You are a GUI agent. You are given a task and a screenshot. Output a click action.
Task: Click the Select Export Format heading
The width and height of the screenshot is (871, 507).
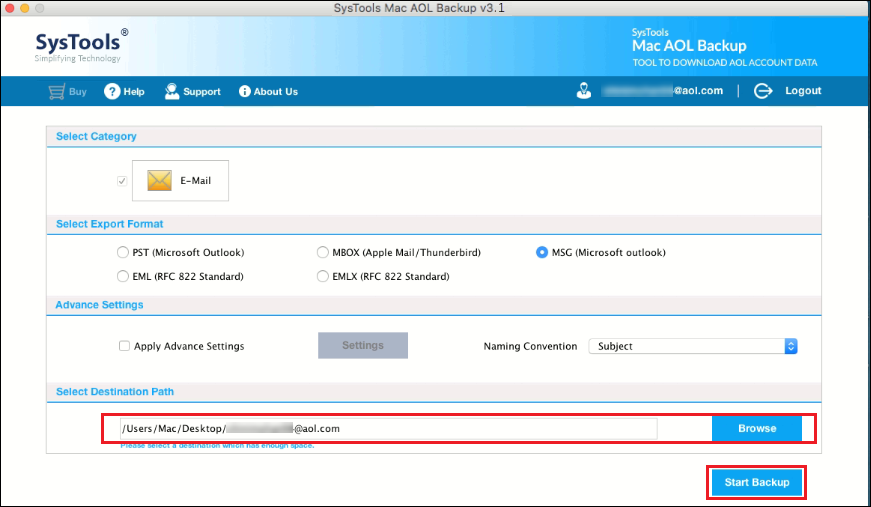click(109, 224)
